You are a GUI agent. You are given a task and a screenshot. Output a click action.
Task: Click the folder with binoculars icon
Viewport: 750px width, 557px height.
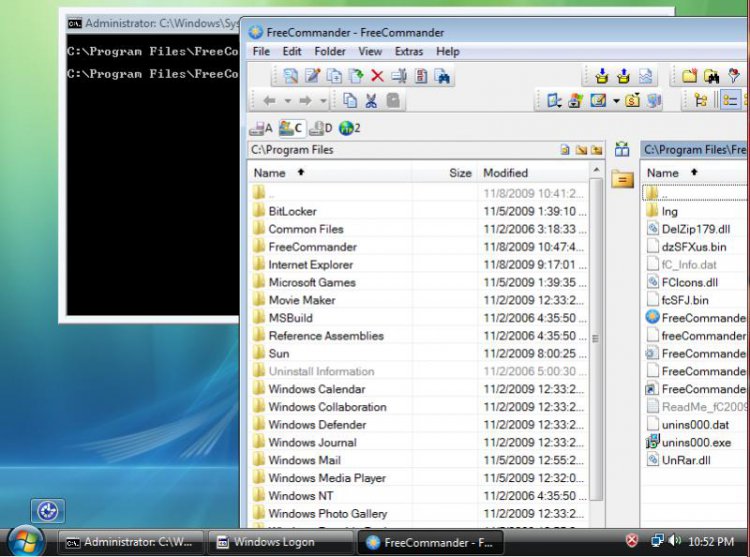pos(711,76)
